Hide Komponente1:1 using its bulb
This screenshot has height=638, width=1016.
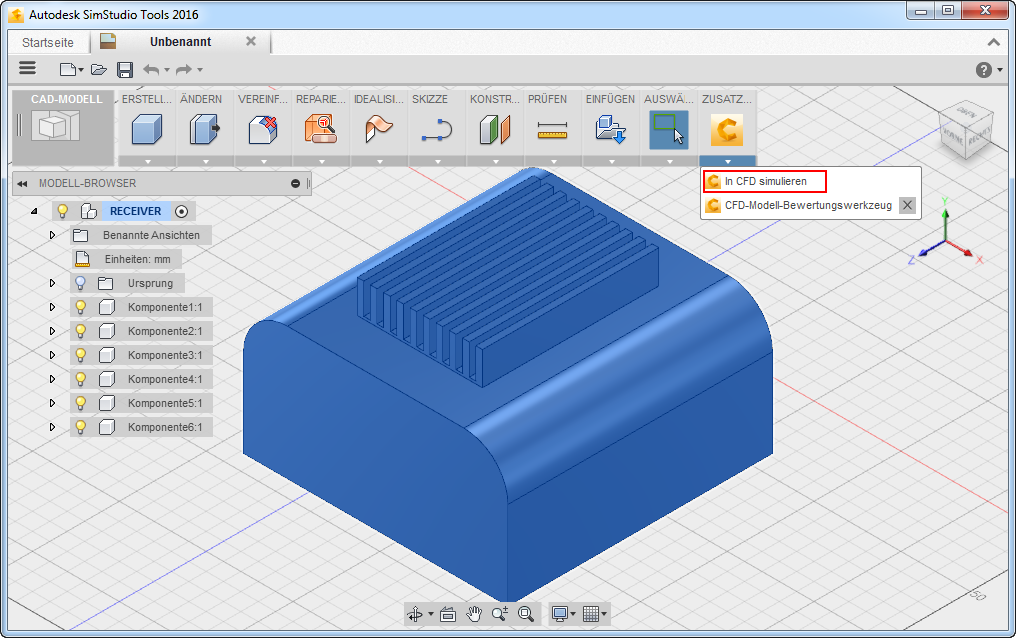[80, 307]
